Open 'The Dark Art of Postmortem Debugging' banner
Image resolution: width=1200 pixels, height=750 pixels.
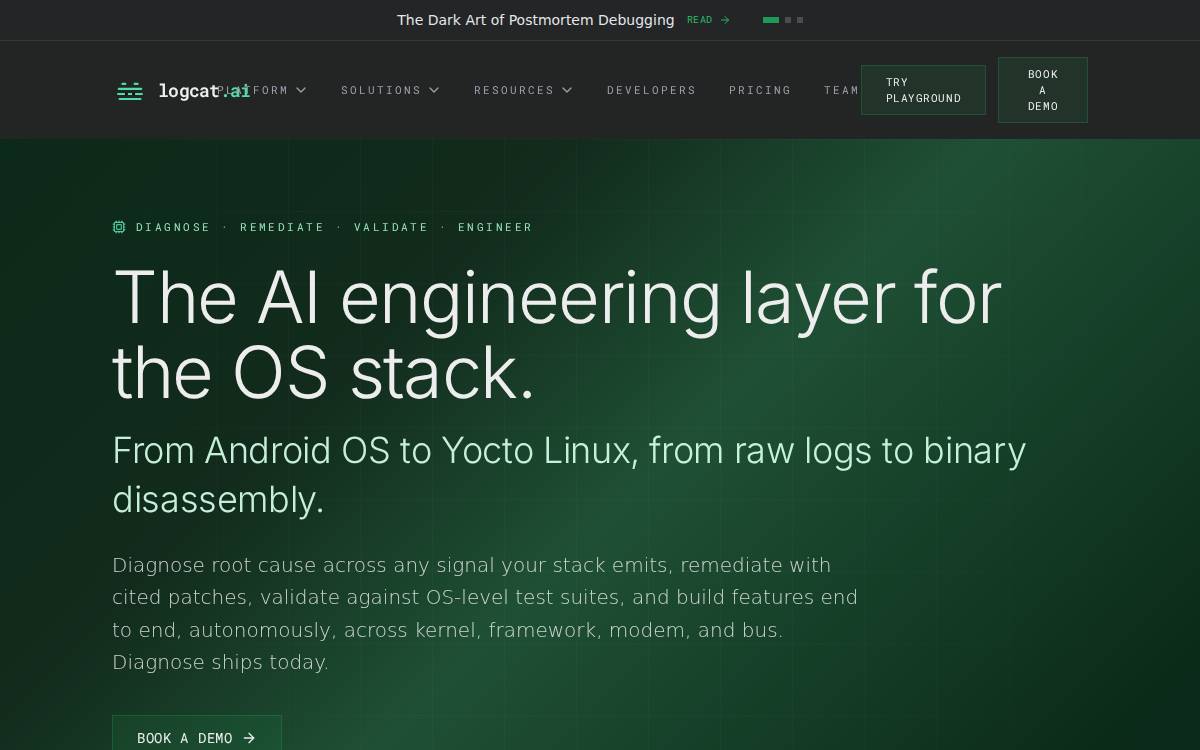[535, 20]
